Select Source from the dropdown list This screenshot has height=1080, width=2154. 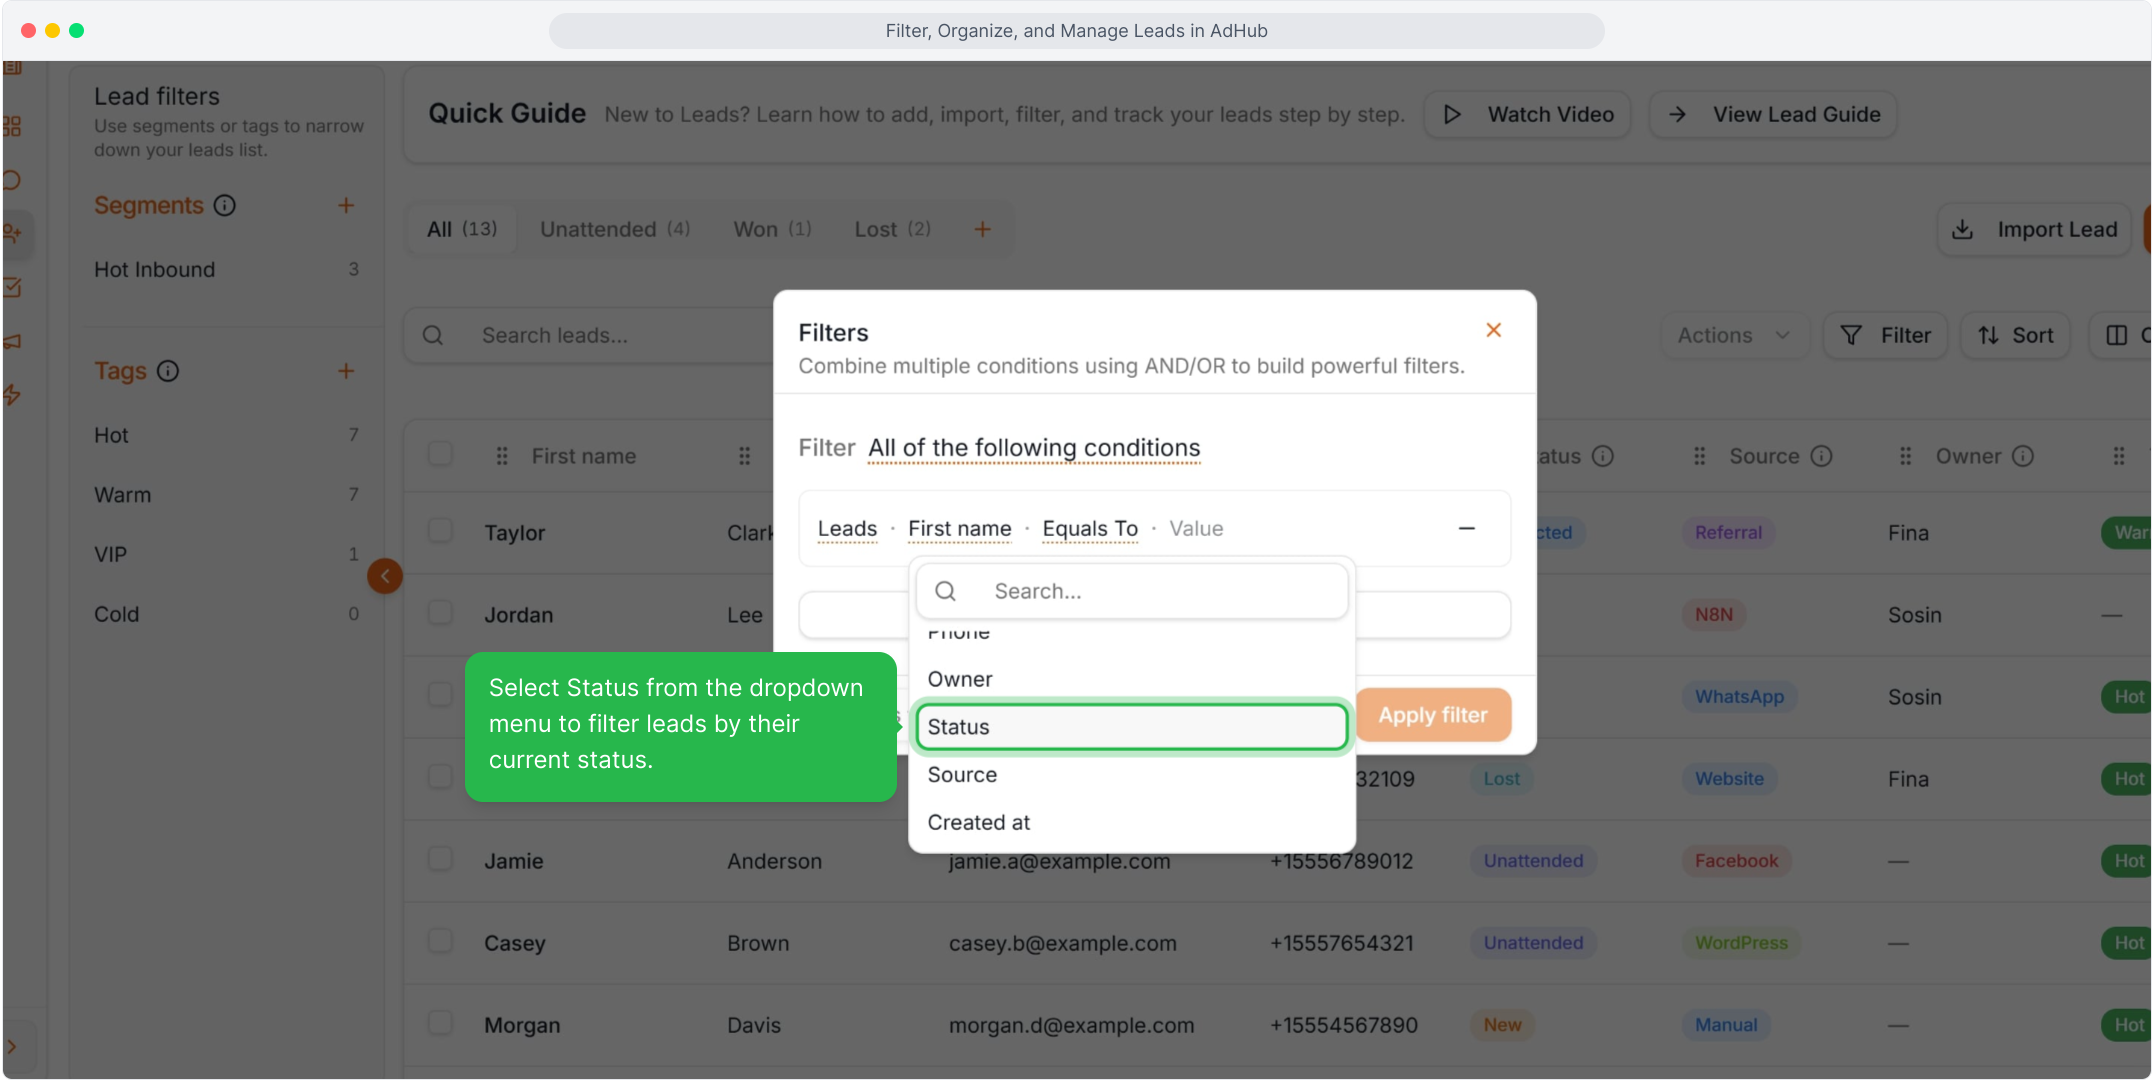point(1132,775)
